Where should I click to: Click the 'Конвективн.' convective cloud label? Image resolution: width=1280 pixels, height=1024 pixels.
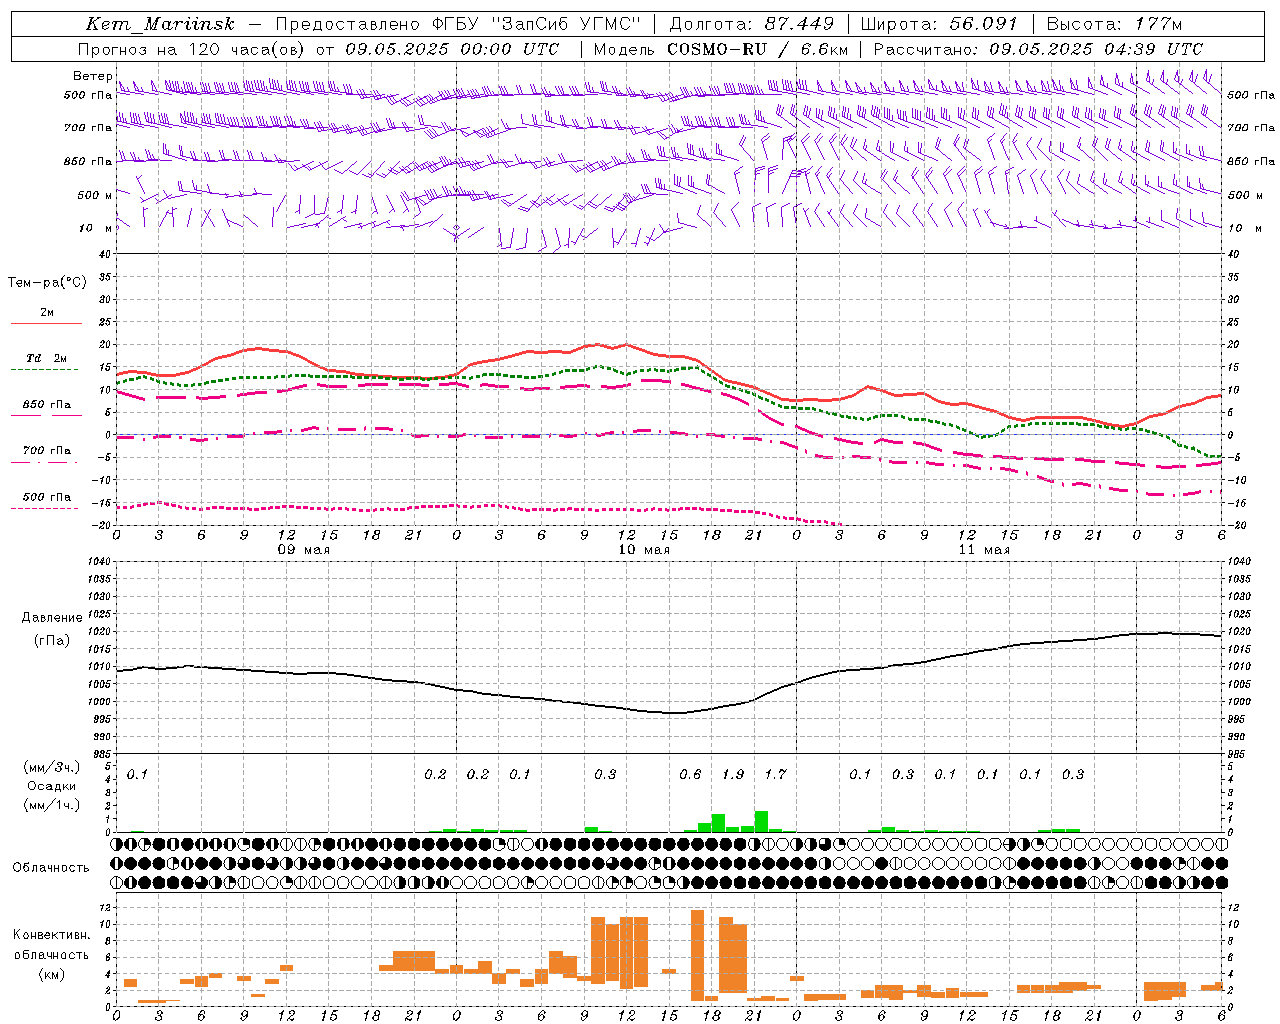52,935
